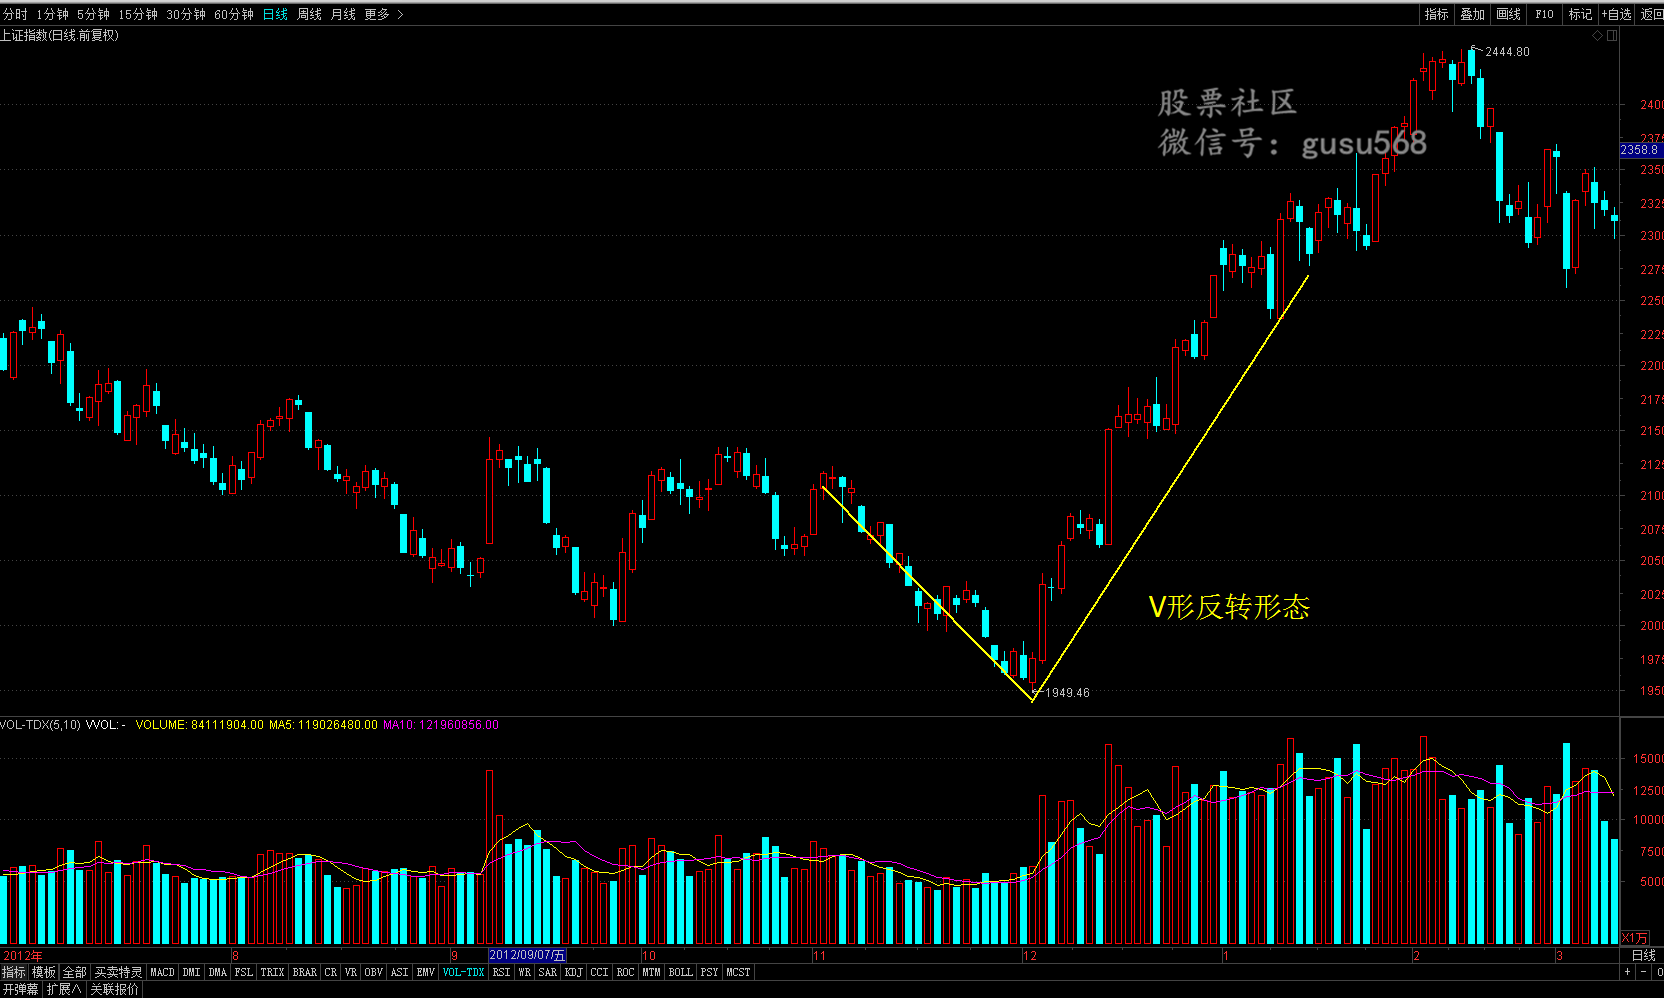Switch indicator to CR
This screenshot has width=1664, height=998.
click(331, 972)
